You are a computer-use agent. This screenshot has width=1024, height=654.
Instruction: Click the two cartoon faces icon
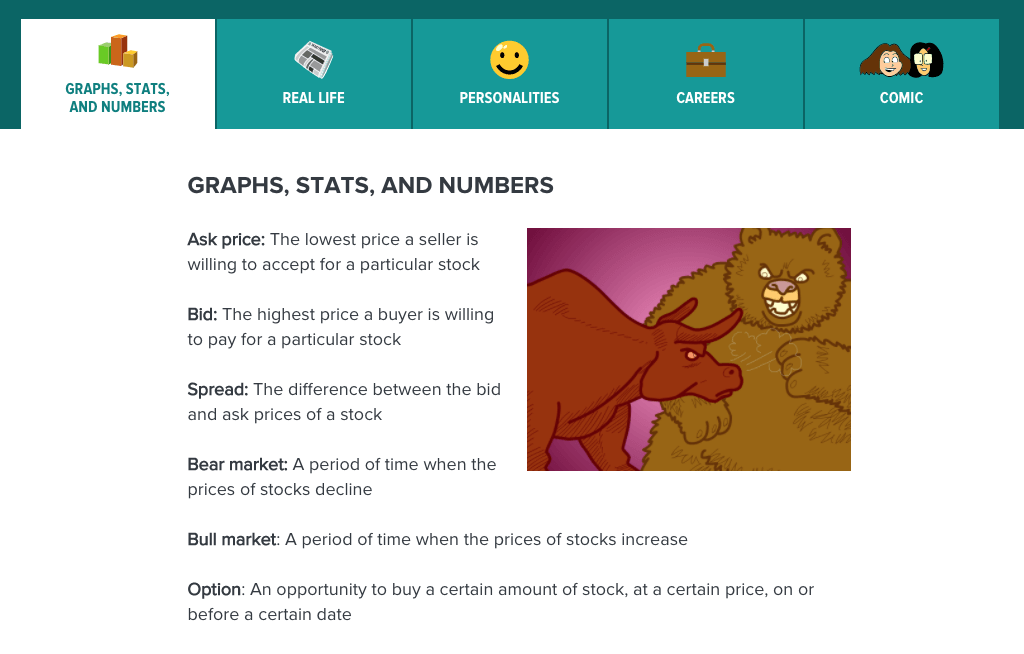[901, 61]
